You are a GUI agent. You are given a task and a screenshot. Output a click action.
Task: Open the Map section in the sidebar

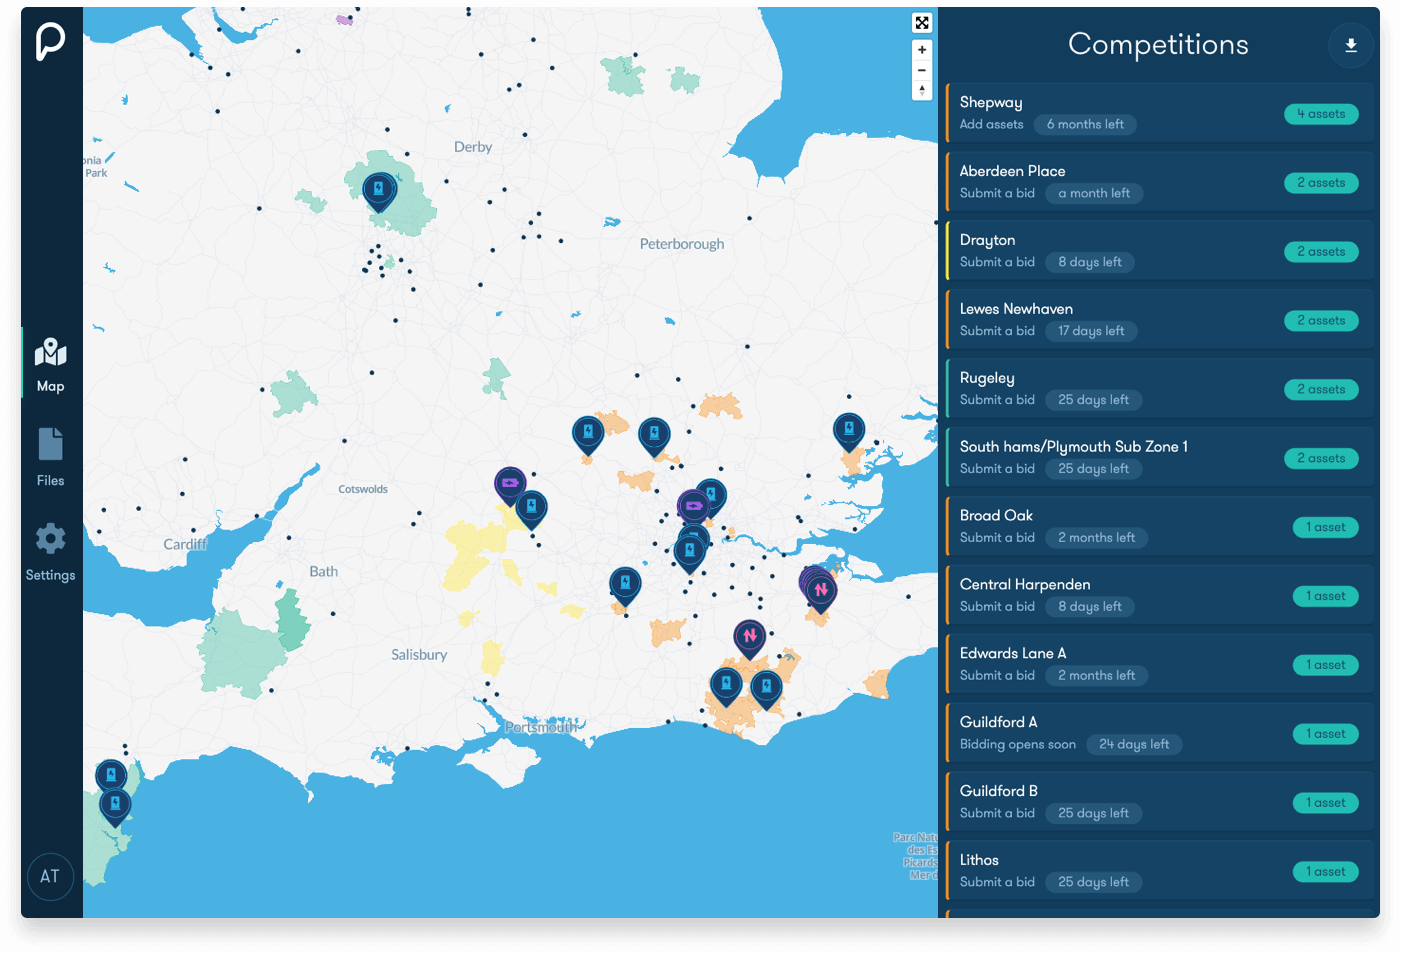tap(50, 365)
